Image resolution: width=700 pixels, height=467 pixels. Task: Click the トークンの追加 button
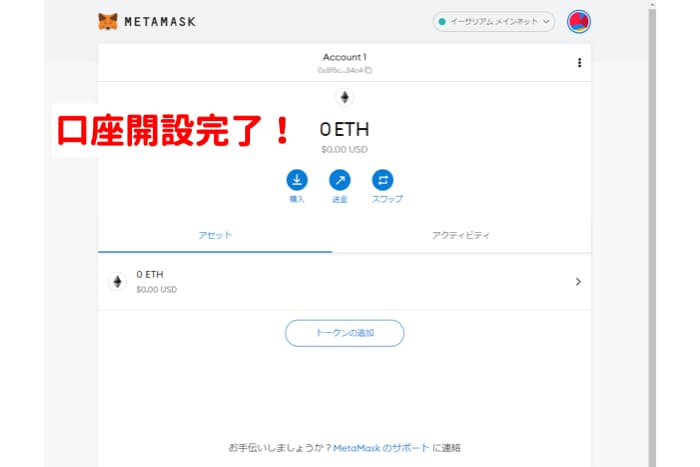click(345, 333)
